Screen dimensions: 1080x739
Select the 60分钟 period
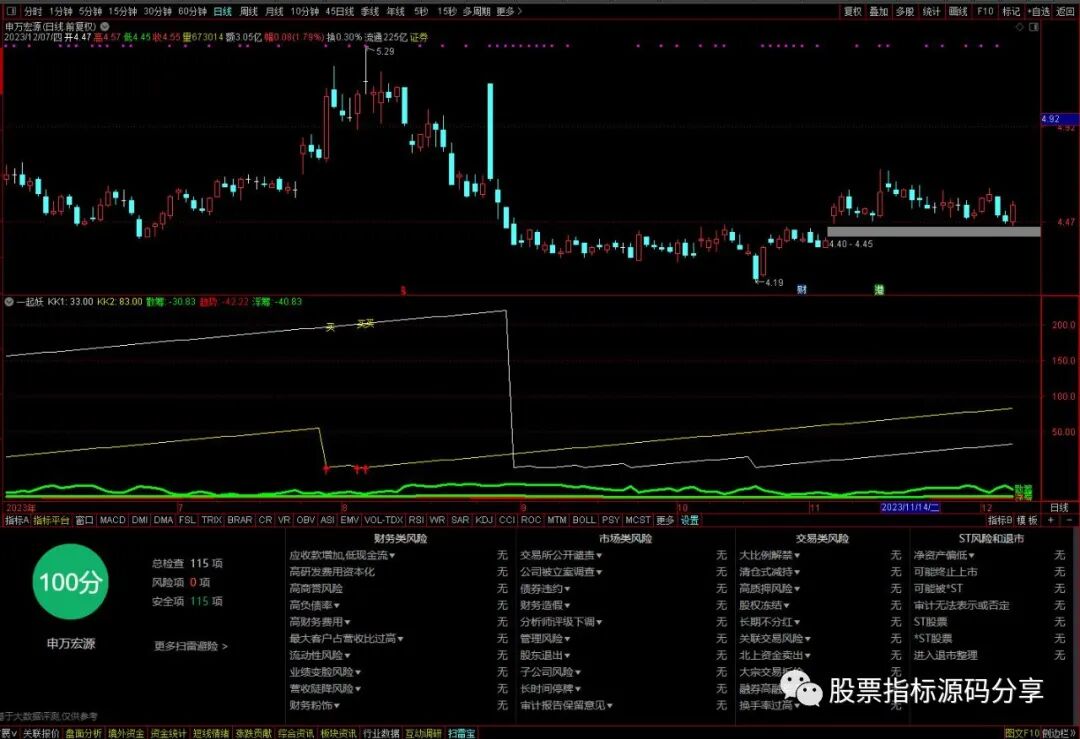point(192,11)
